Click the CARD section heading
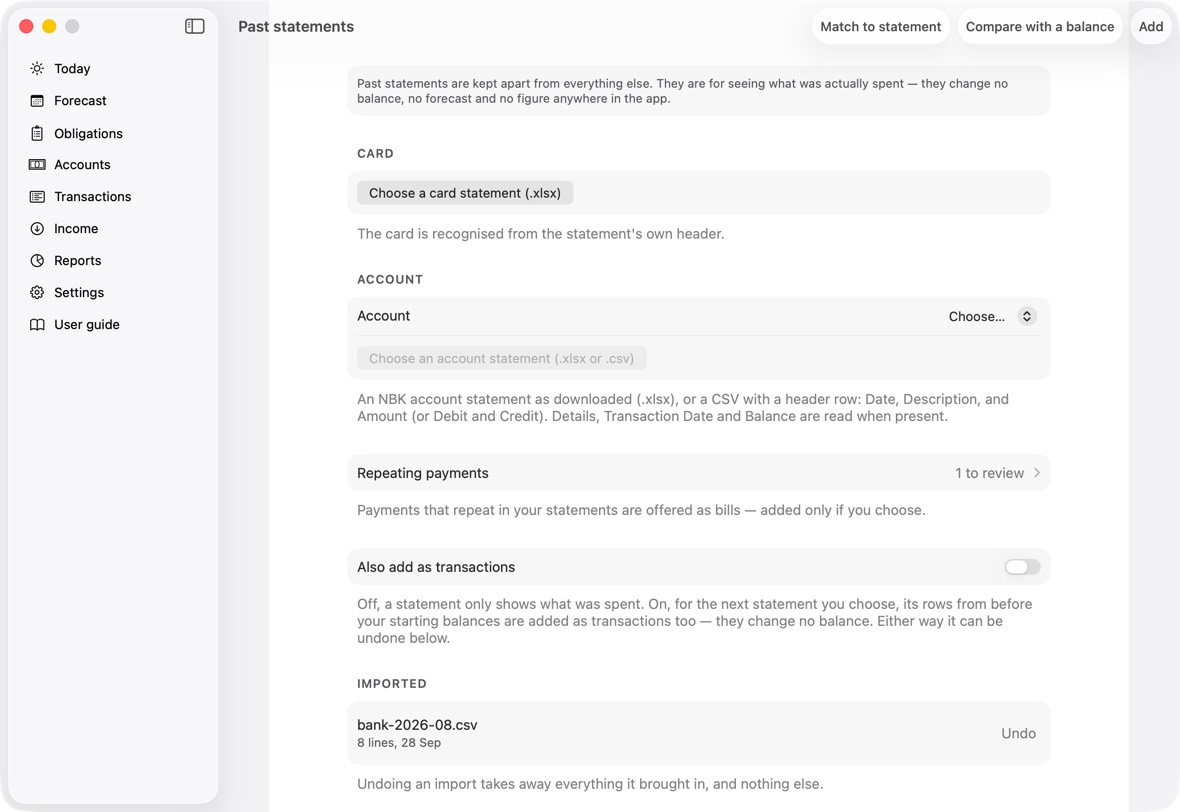This screenshot has width=1180, height=812. coord(375,154)
